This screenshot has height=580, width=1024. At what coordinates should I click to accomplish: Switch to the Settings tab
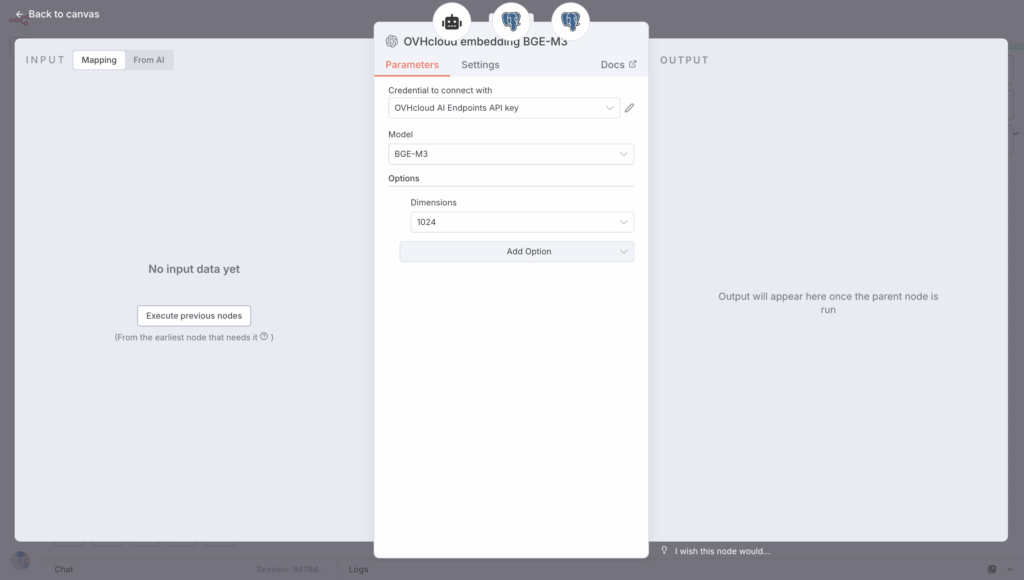point(480,65)
